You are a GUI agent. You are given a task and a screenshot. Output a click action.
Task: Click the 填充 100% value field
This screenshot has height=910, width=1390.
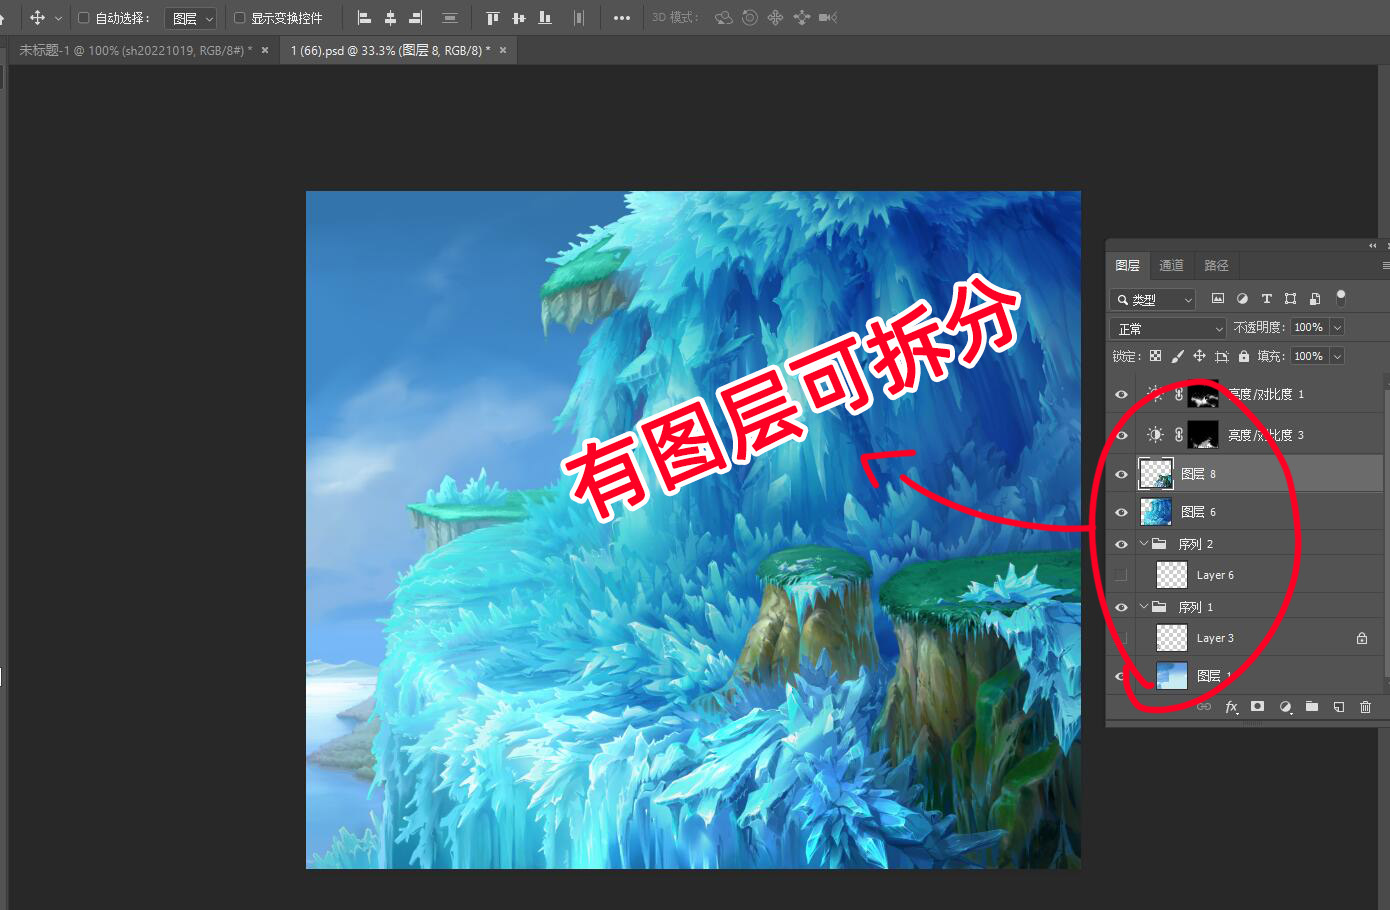point(1309,356)
